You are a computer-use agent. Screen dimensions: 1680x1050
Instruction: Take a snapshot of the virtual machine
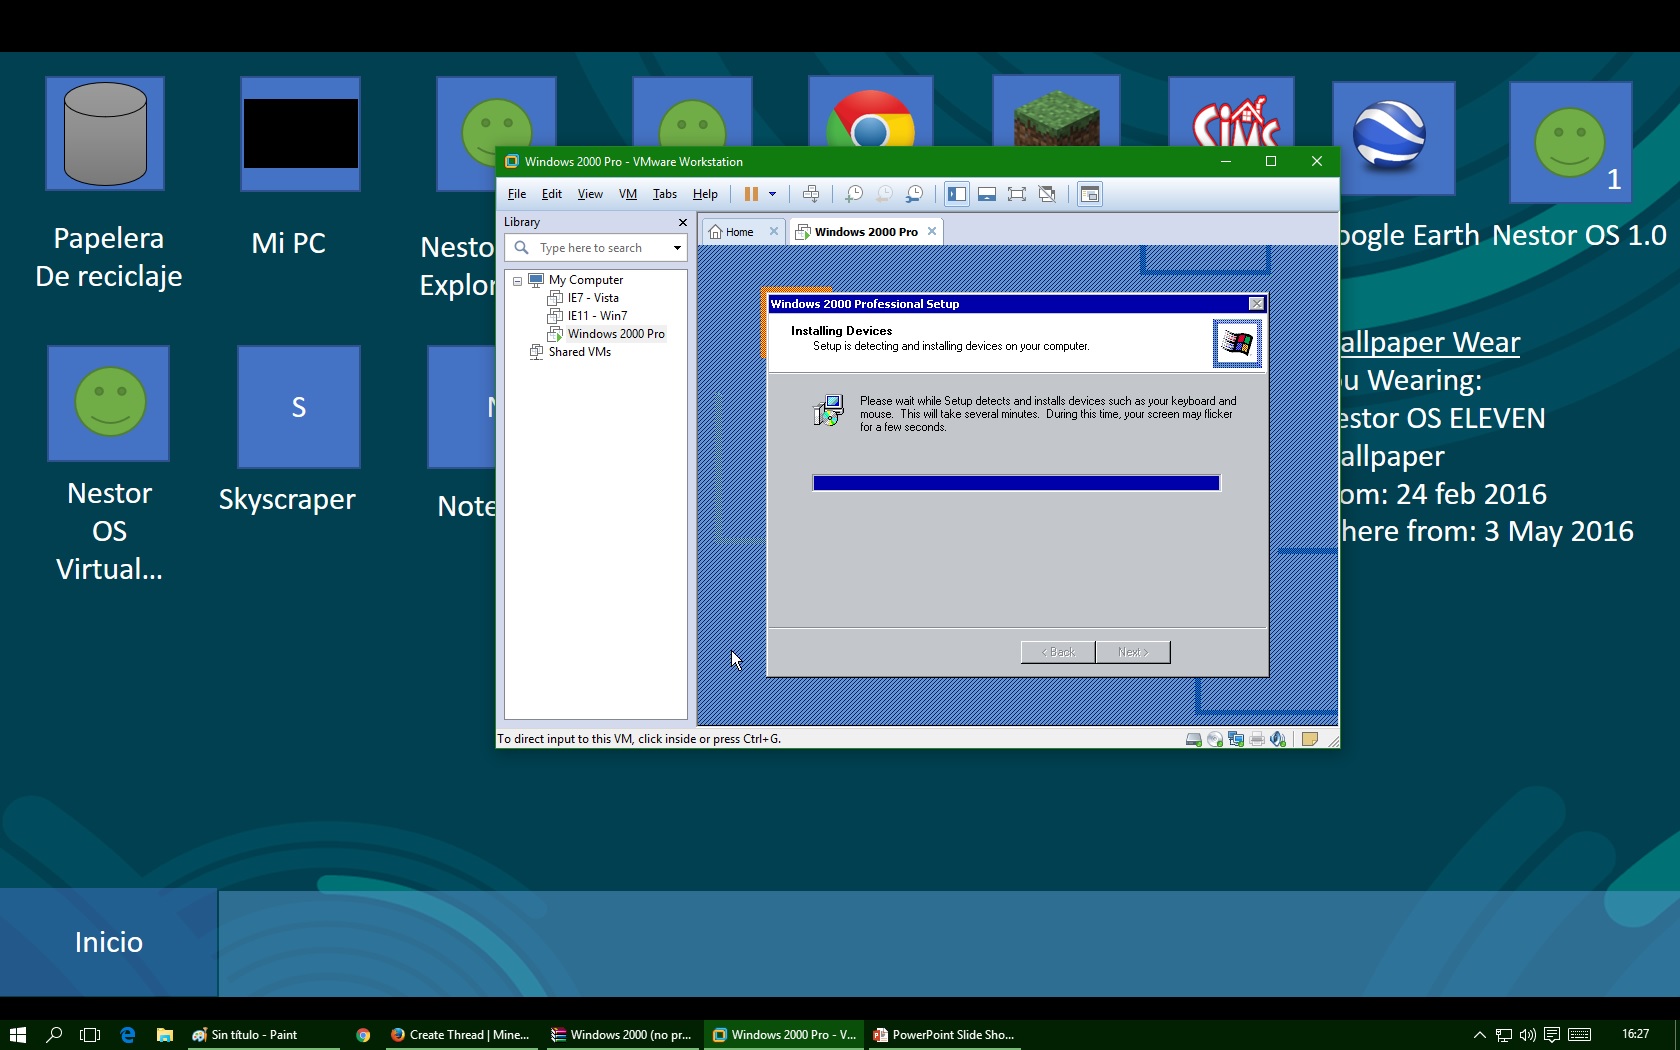point(854,194)
